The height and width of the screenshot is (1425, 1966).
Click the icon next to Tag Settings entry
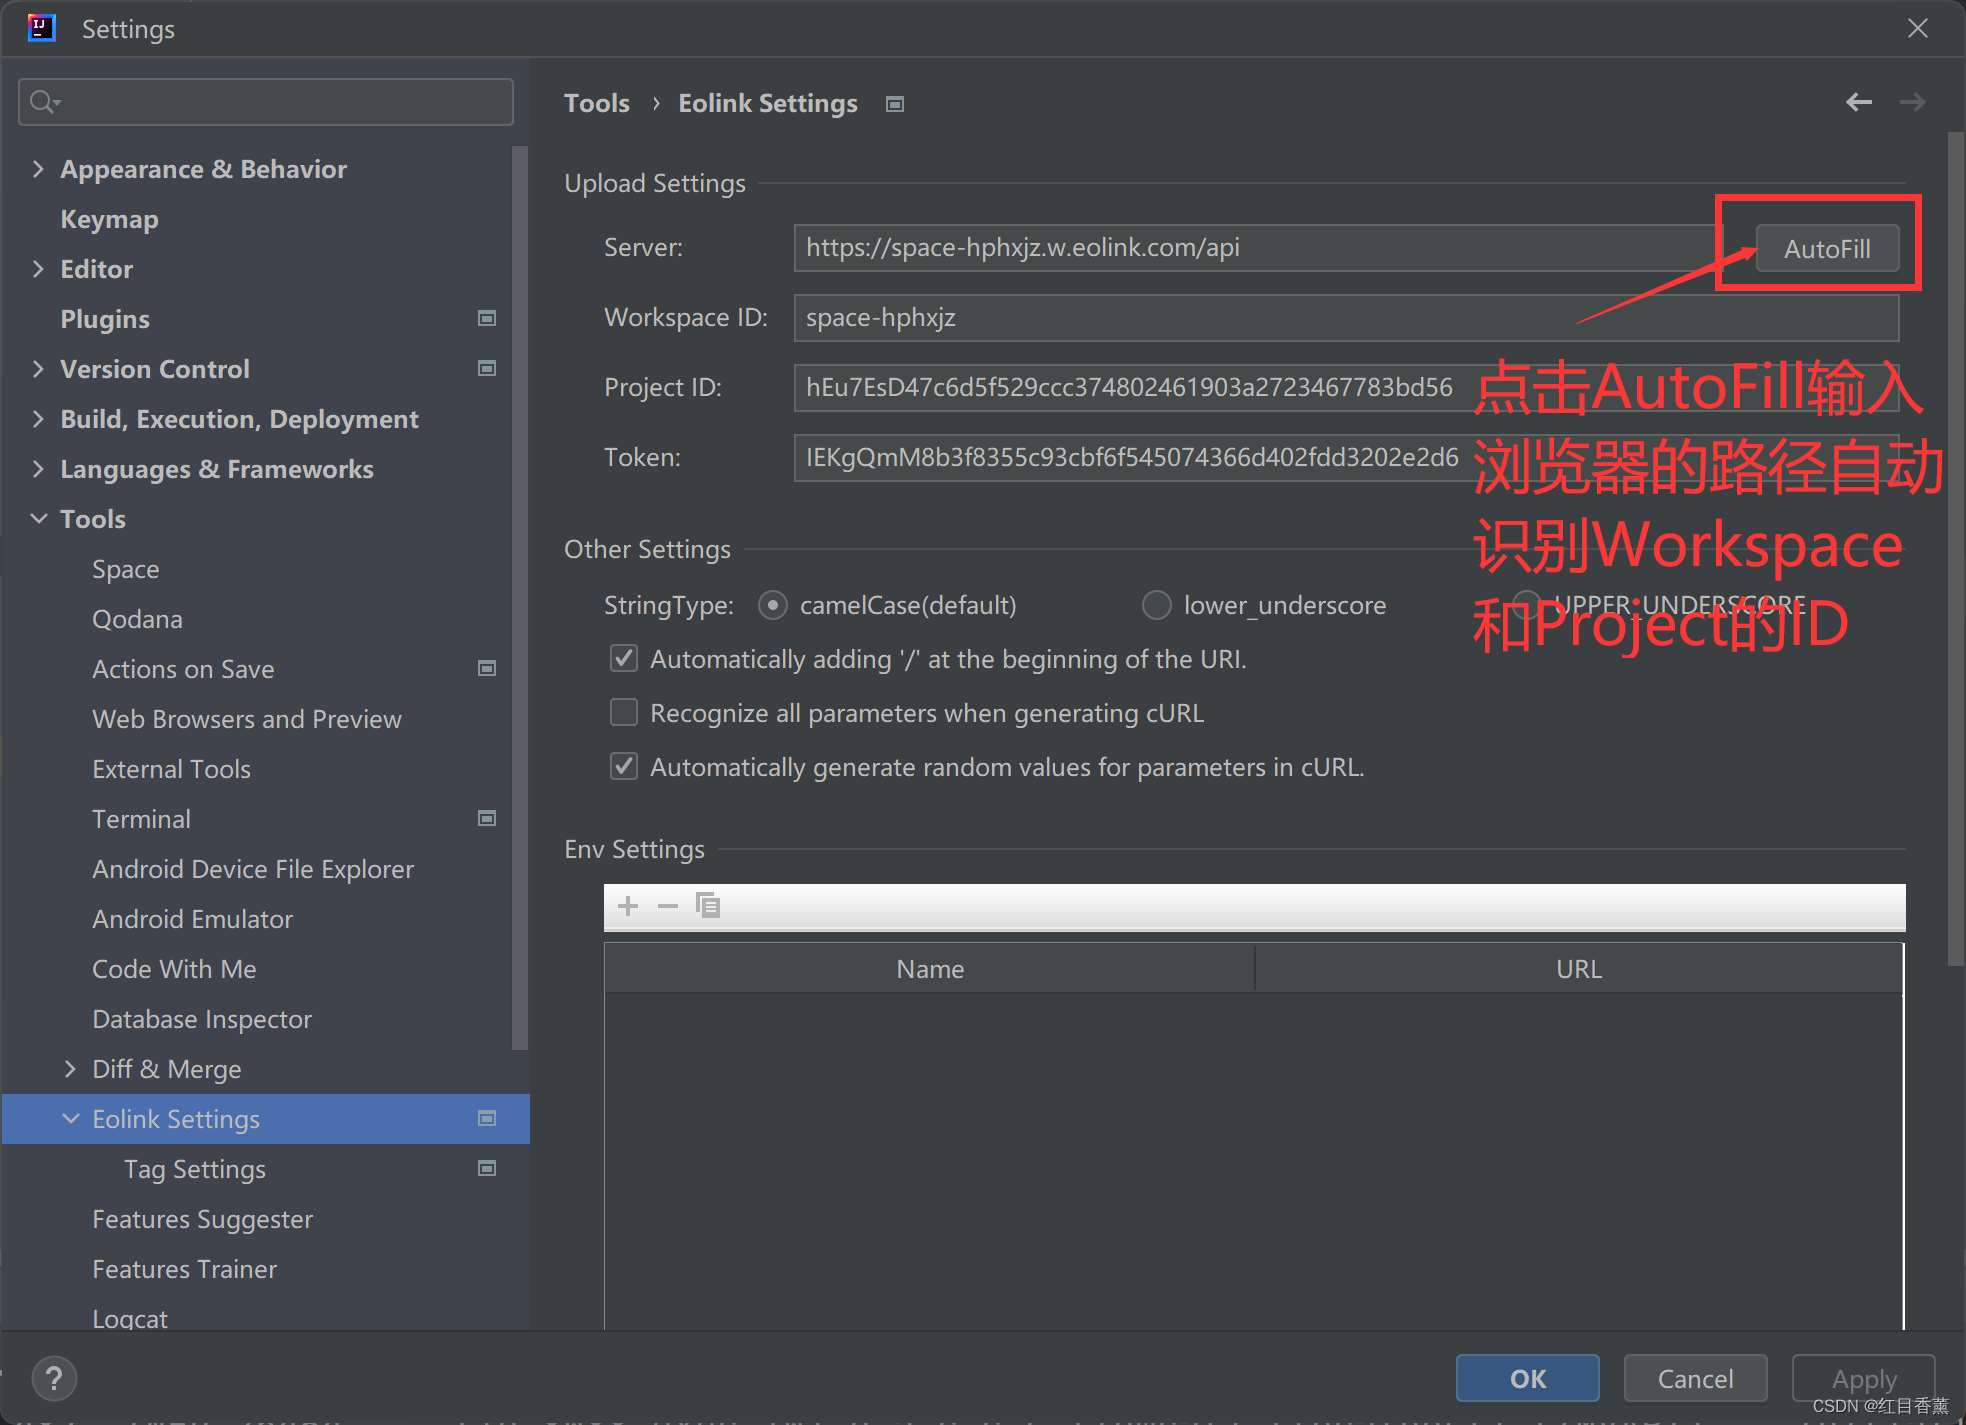(x=487, y=1168)
